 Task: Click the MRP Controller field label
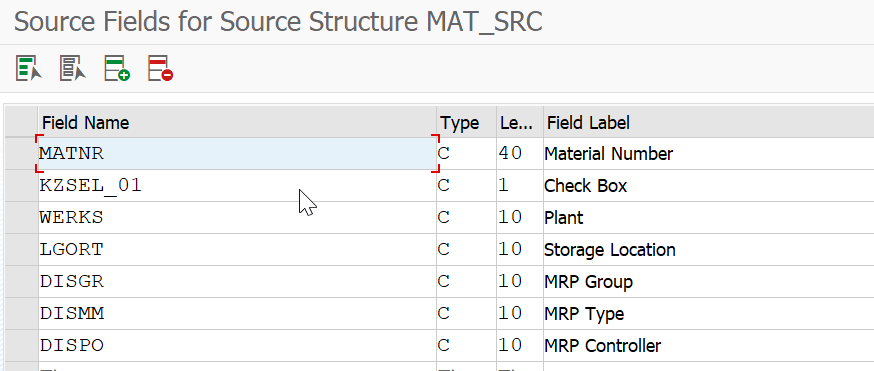[603, 346]
